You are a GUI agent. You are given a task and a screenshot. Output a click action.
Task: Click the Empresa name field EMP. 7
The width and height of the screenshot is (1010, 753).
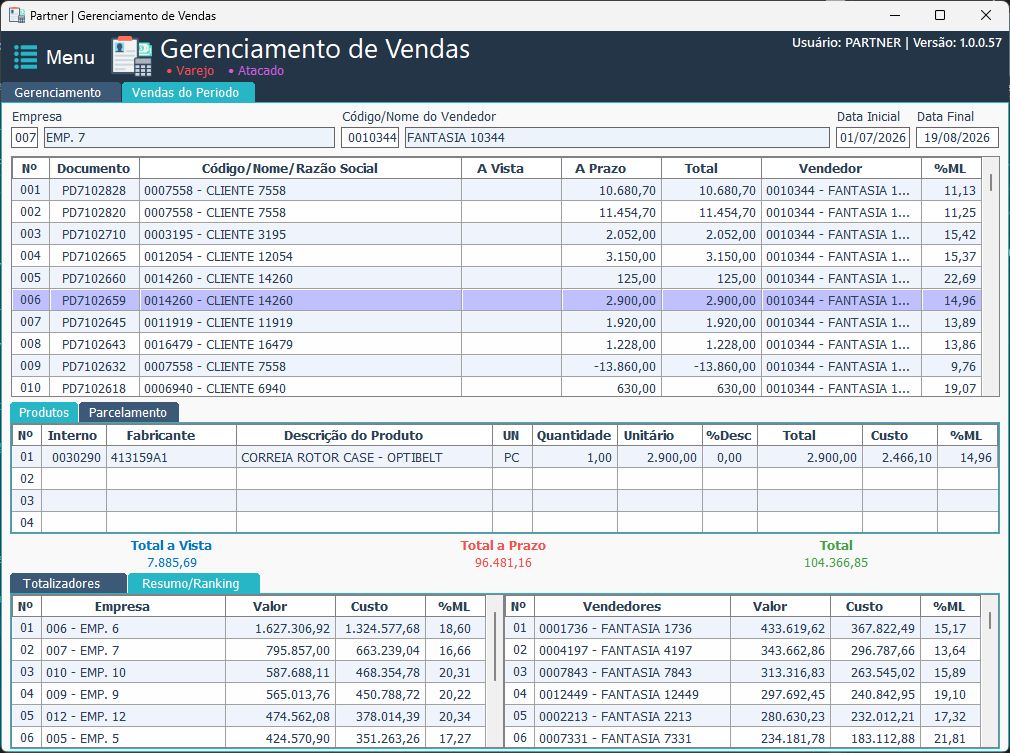(189, 137)
